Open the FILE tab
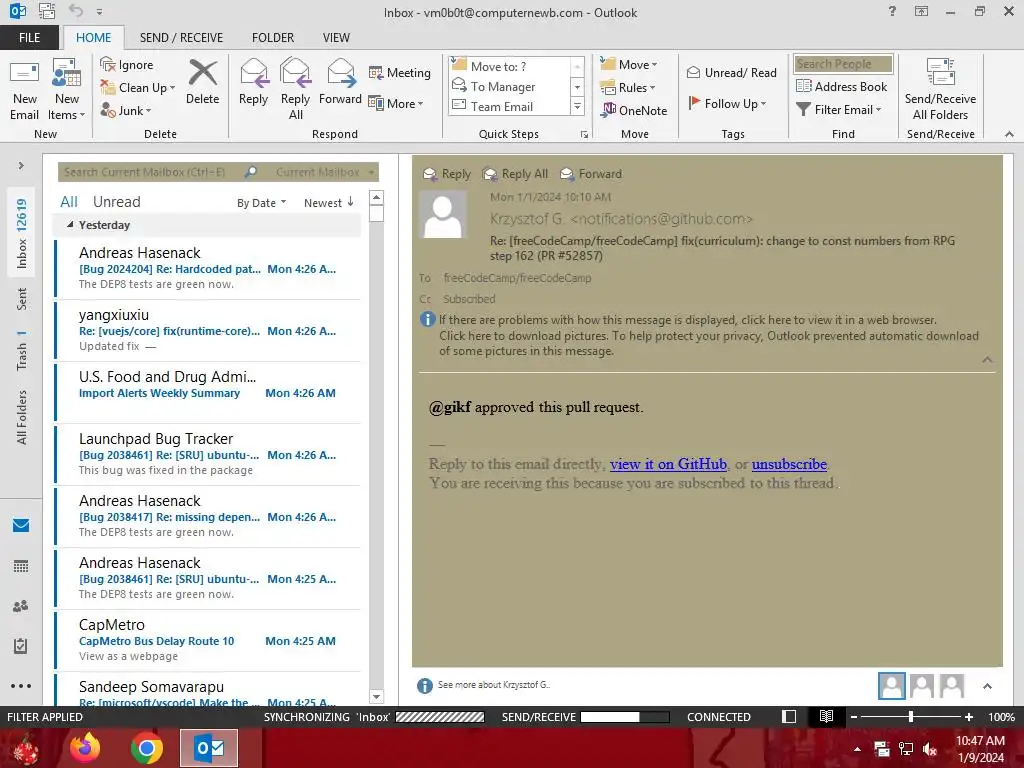The image size is (1024, 768). (x=29, y=37)
